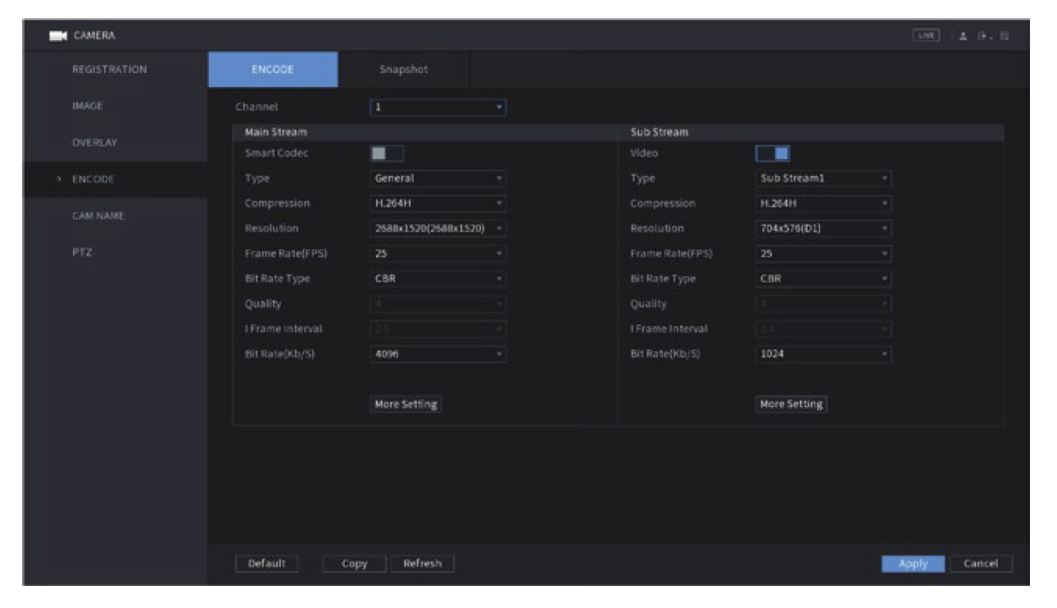Open the Channel dropdown

click(437, 105)
